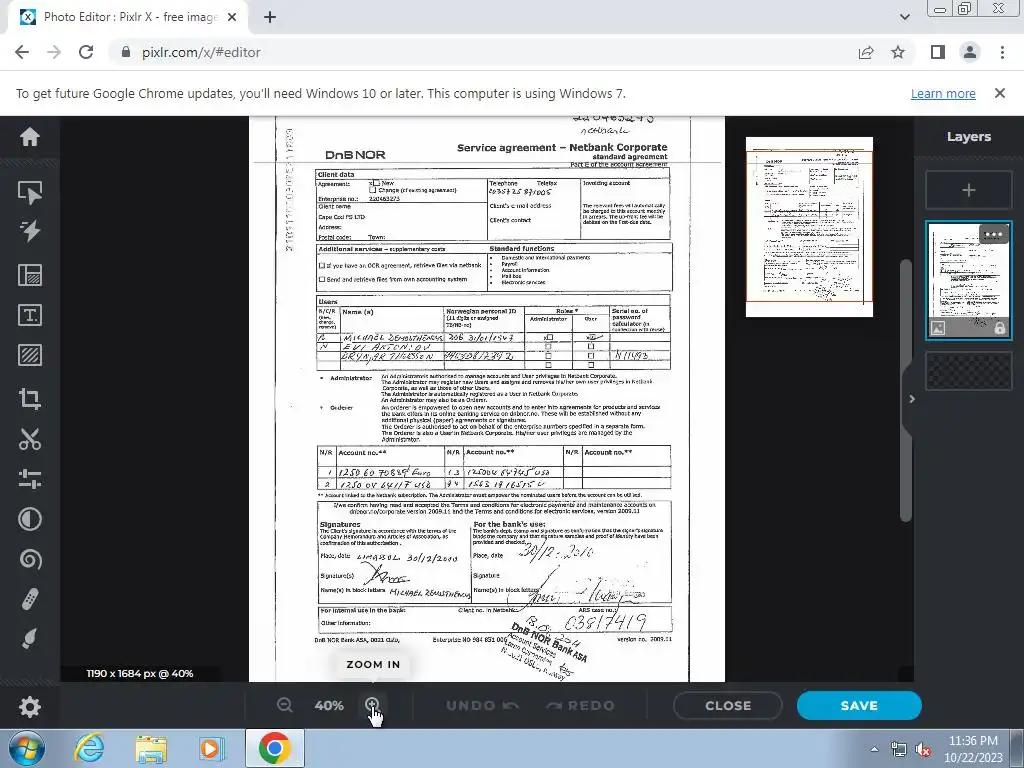
Task: Open the Chrome three-dot menu
Action: coord(1002,52)
